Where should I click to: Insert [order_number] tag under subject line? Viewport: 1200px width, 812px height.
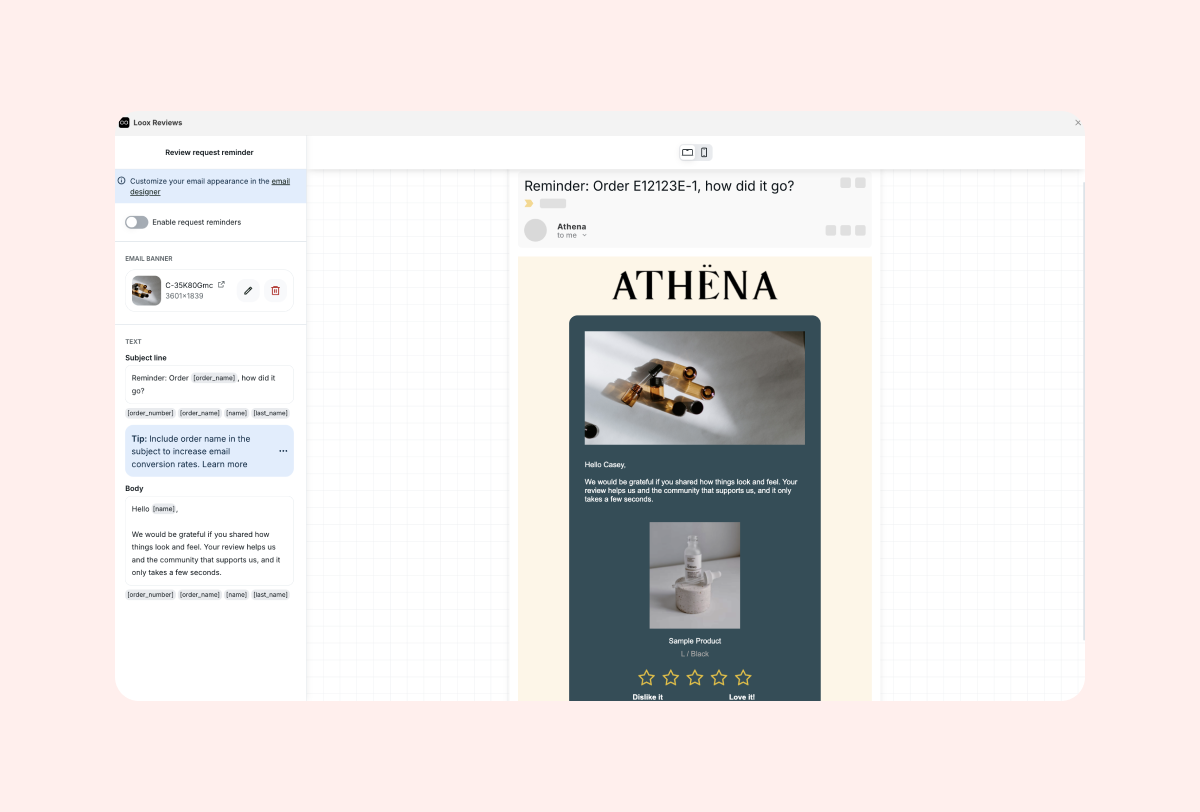(x=150, y=413)
